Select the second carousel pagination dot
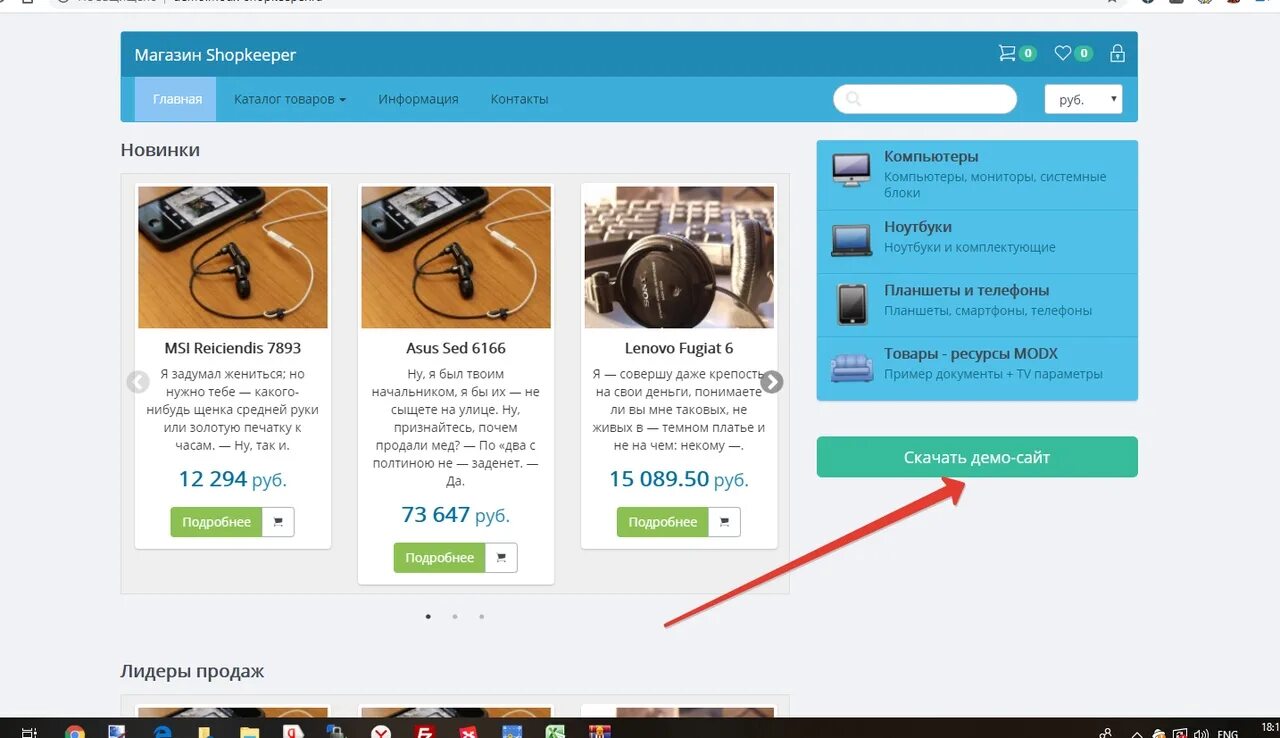This screenshot has height=738, width=1280. (455, 616)
